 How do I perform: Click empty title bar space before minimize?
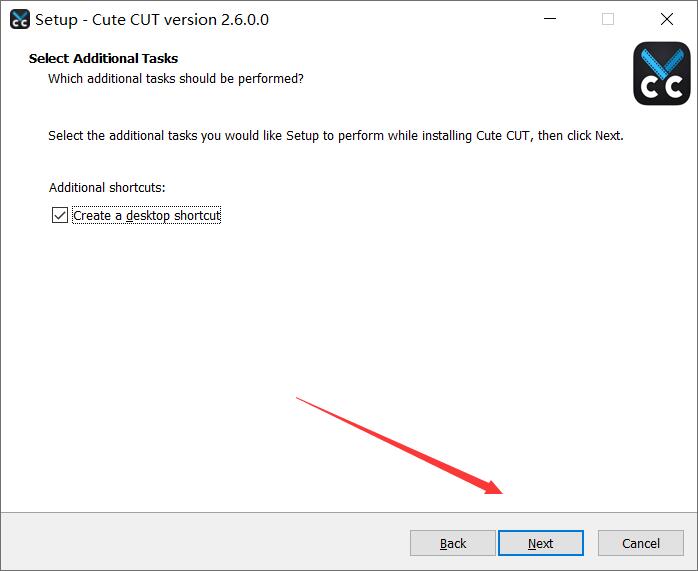(x=400, y=19)
